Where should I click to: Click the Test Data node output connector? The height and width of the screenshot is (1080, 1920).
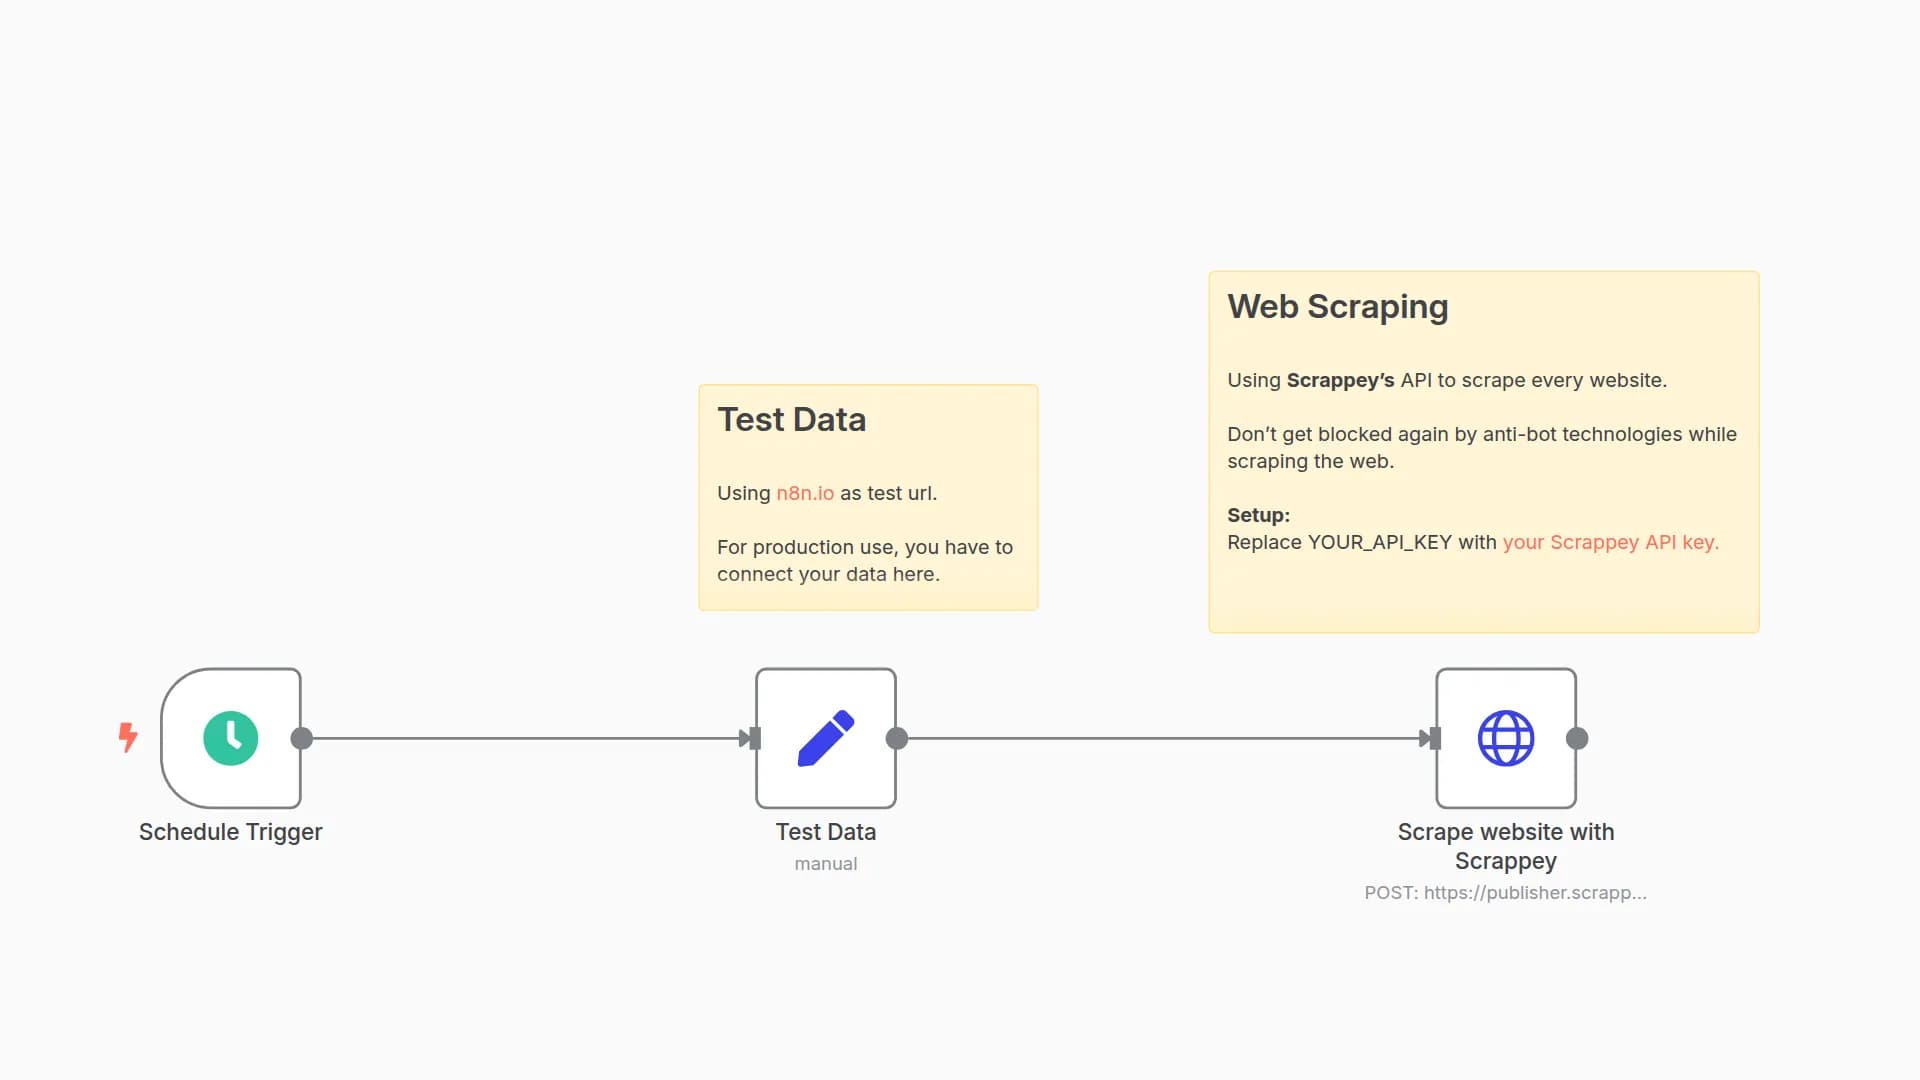[x=897, y=738]
